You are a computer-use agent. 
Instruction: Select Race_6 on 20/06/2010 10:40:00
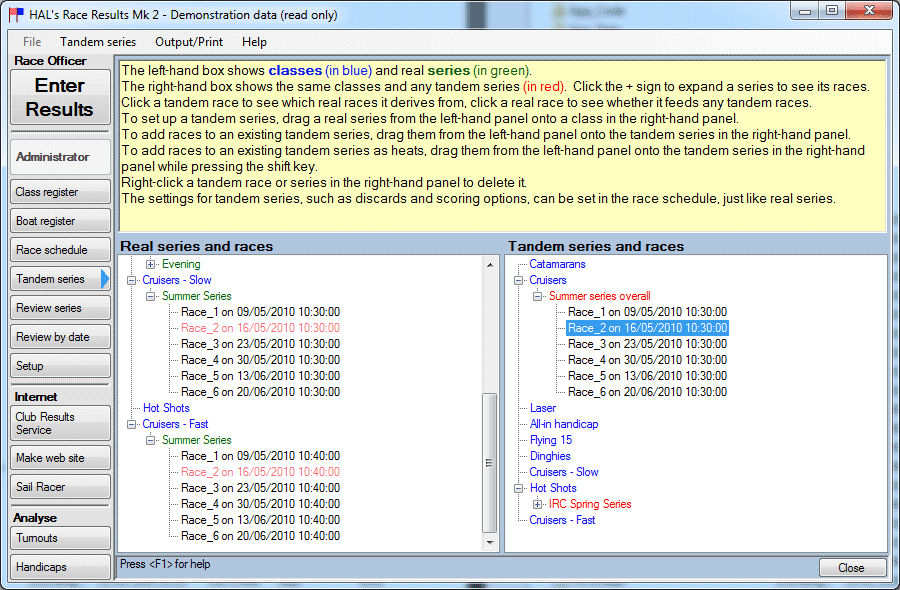coord(261,536)
